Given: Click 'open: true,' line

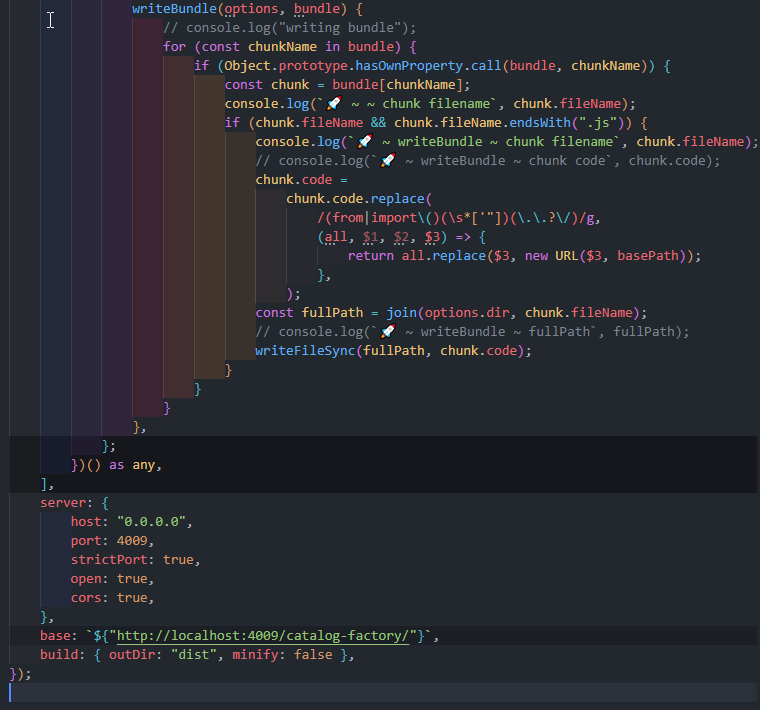Looking at the screenshot, I should coord(112,579).
